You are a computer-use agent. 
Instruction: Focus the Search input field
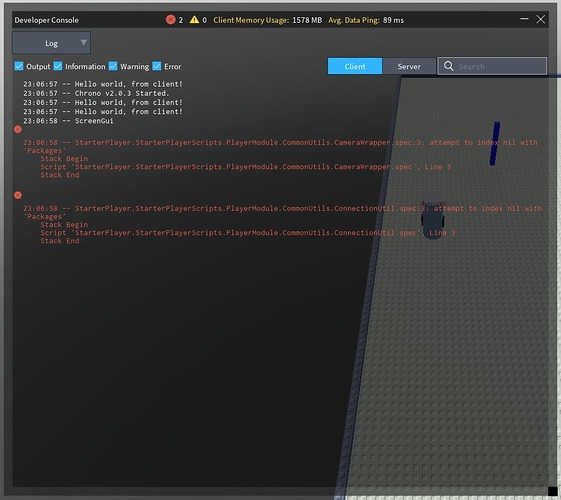click(x=492, y=66)
